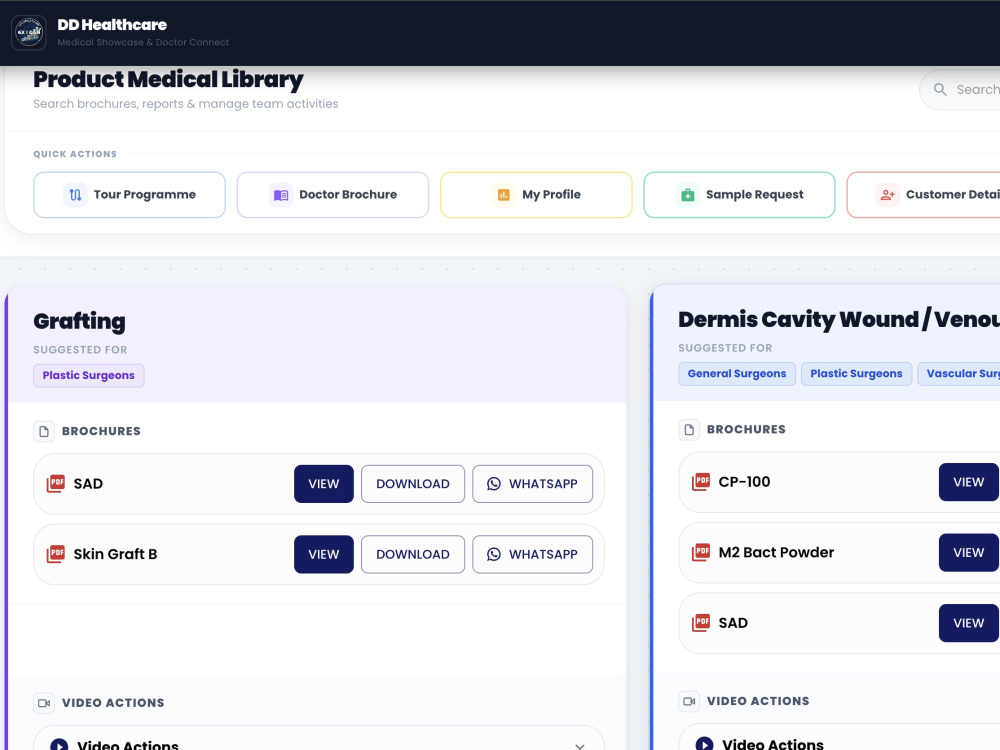Select the General Surgeons tag
This screenshot has width=1000, height=750.
(737, 374)
